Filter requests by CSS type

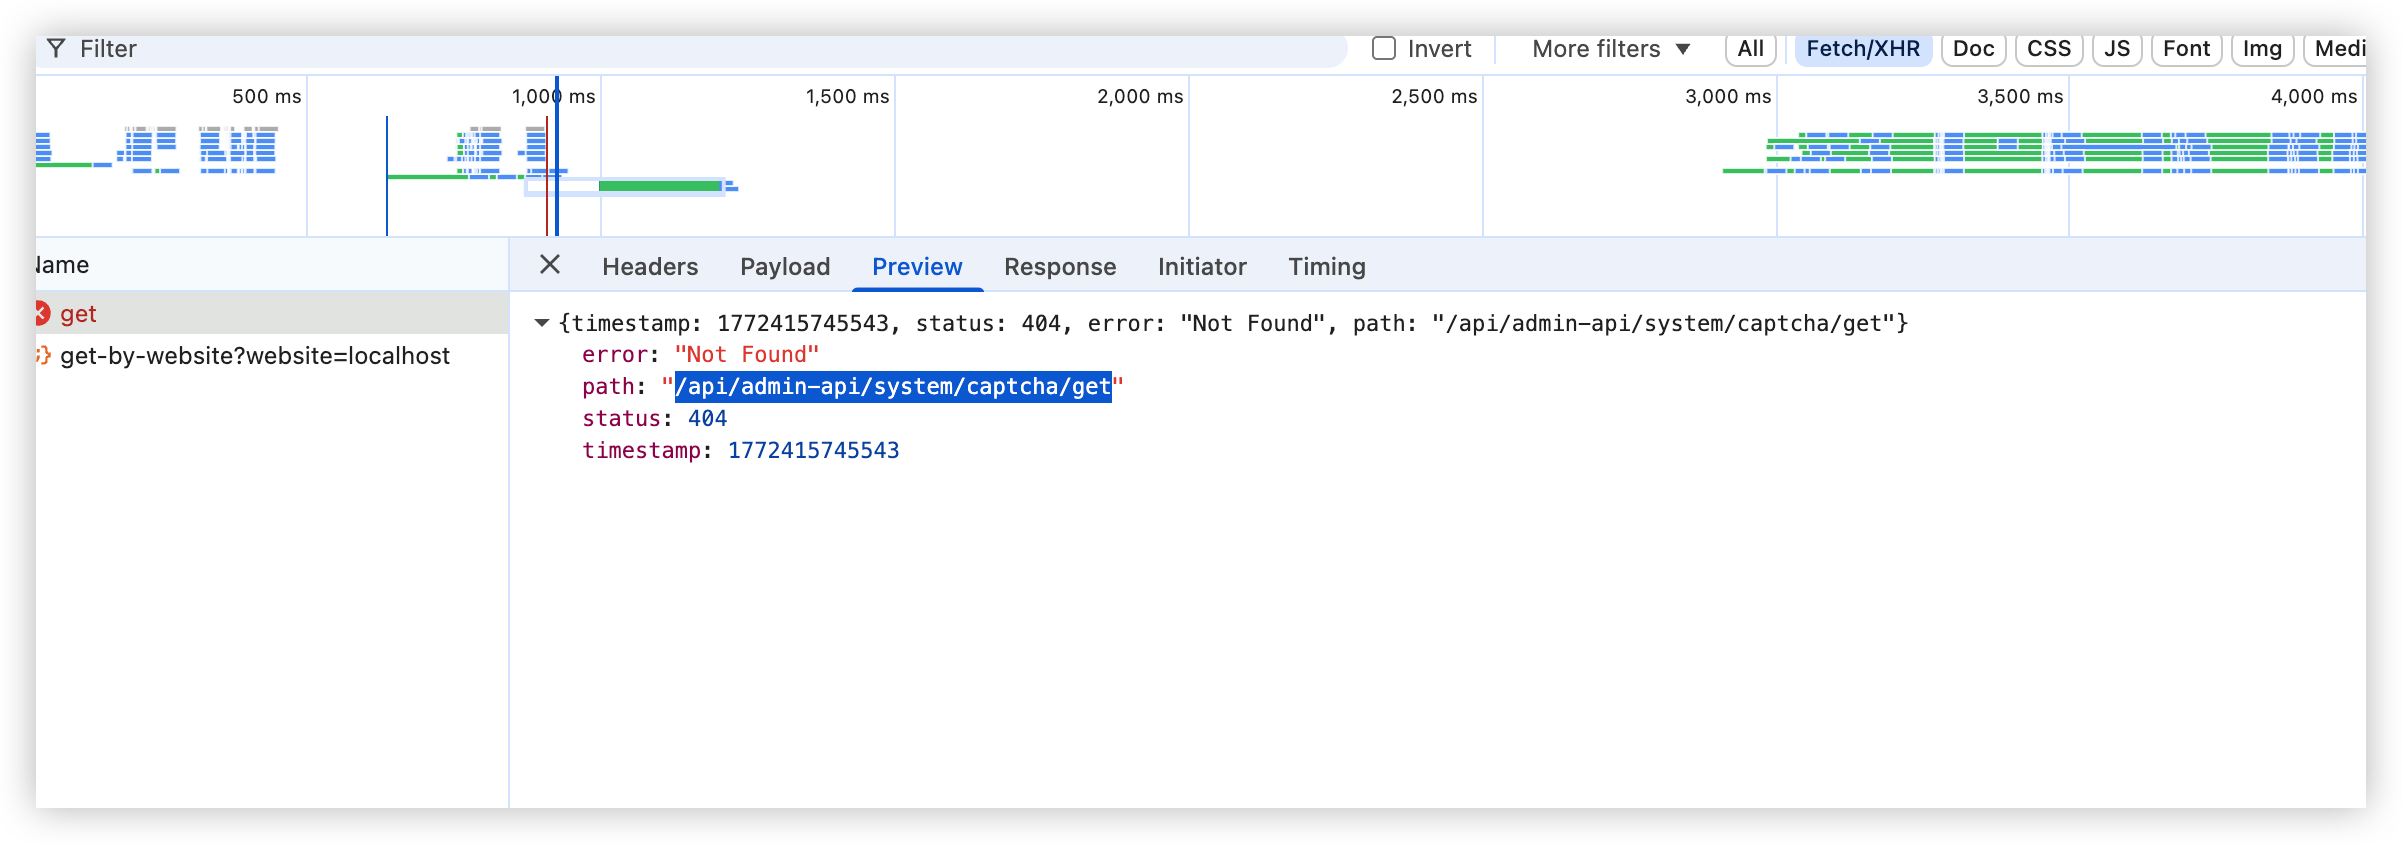click(x=2049, y=49)
